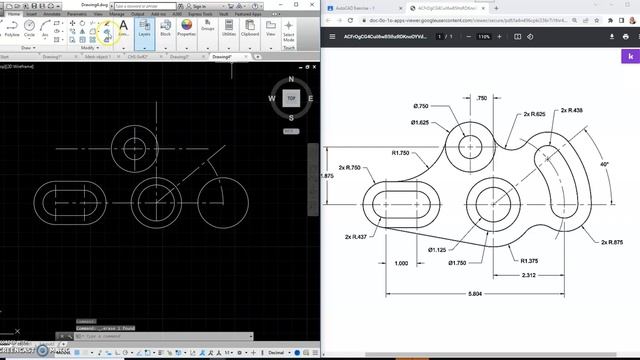Select the Circle drawing tool
Viewport: 640px width, 360px height.
pyautogui.click(x=29, y=28)
